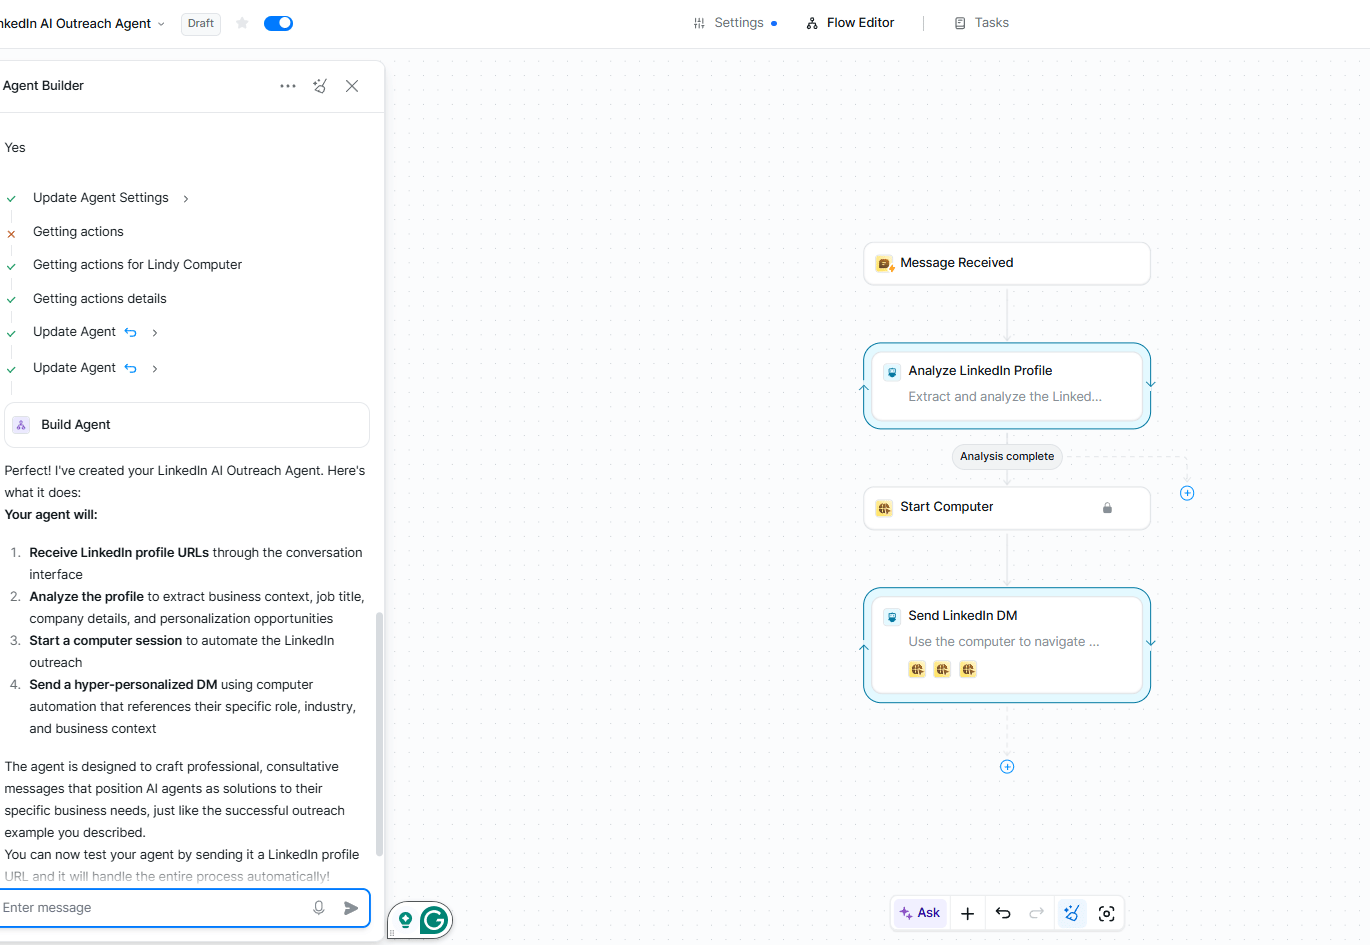This screenshot has height=945, width=1370.
Task: Send the chat message
Action: pyautogui.click(x=351, y=908)
